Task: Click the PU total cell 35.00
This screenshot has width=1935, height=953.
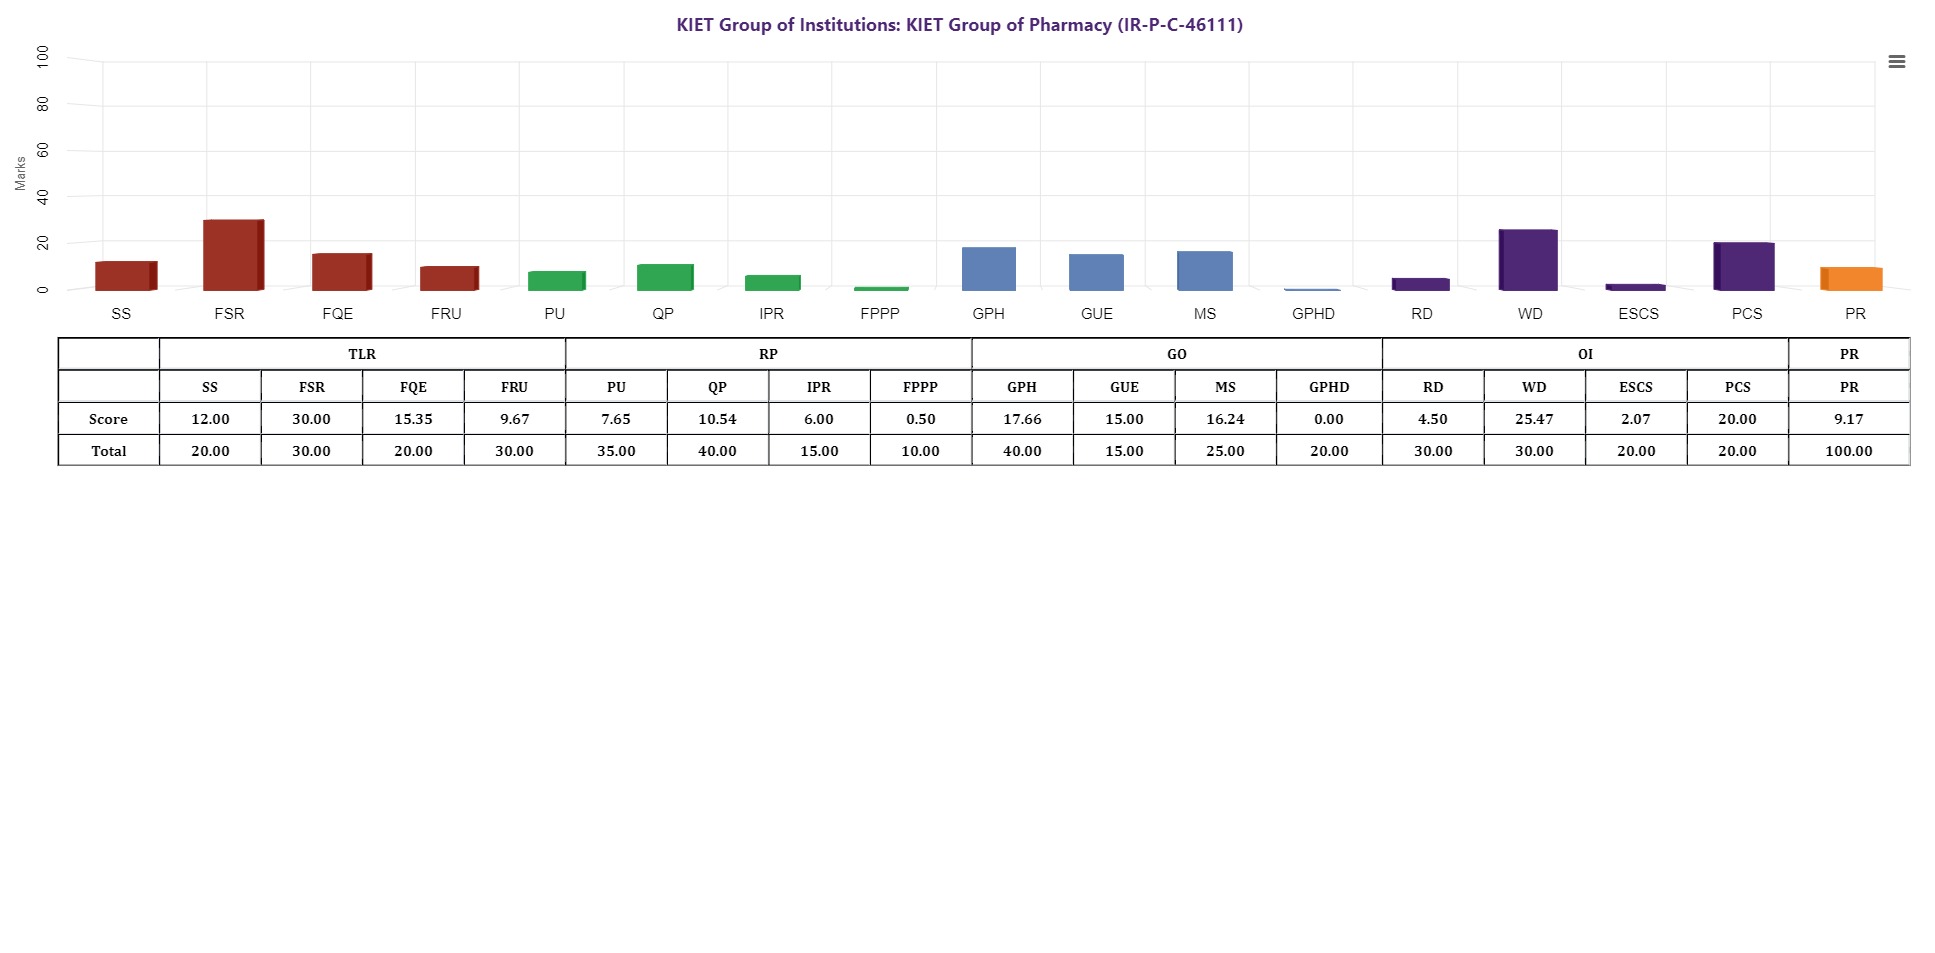Action: pyautogui.click(x=616, y=451)
